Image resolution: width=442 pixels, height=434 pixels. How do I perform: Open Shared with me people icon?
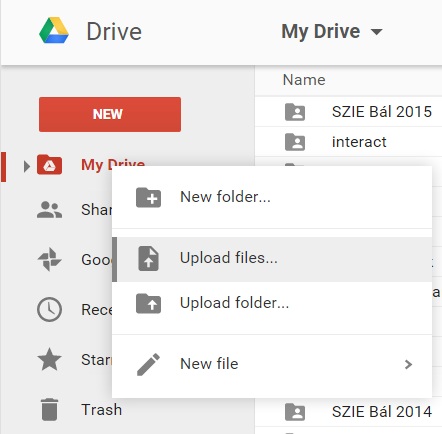[x=49, y=210]
